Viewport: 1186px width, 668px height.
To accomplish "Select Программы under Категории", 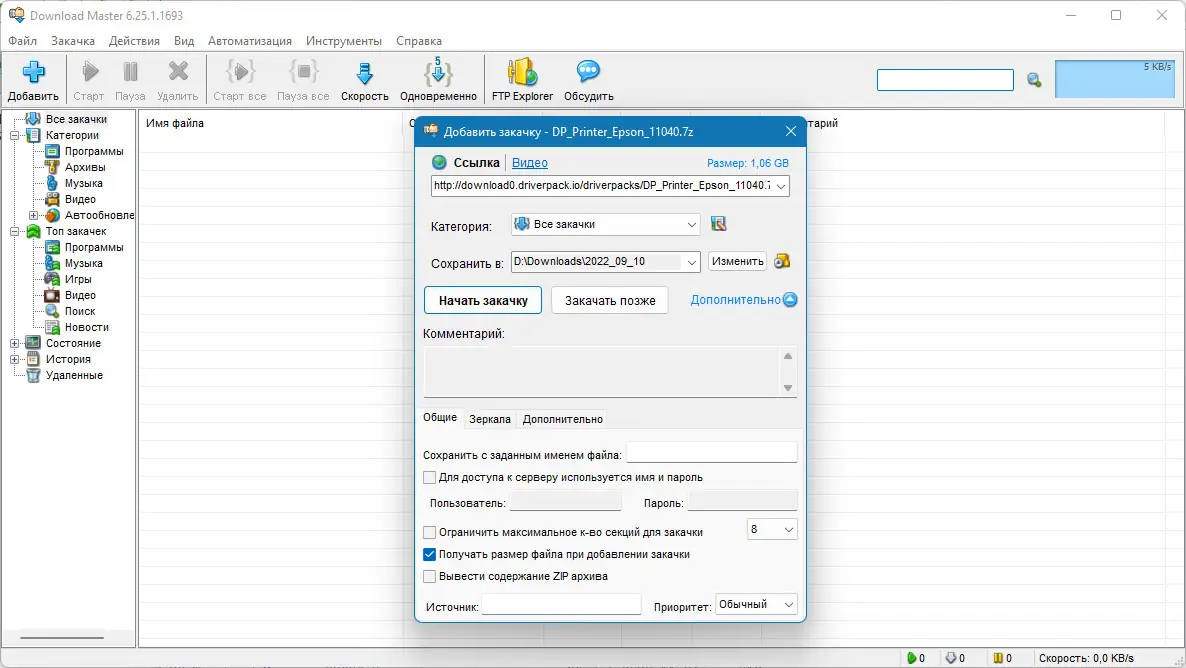I will click(x=94, y=151).
